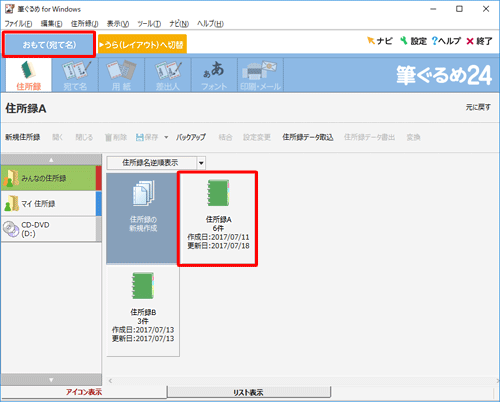Open the 用紙 paper settings icon
500x402 pixels.
coord(121,75)
